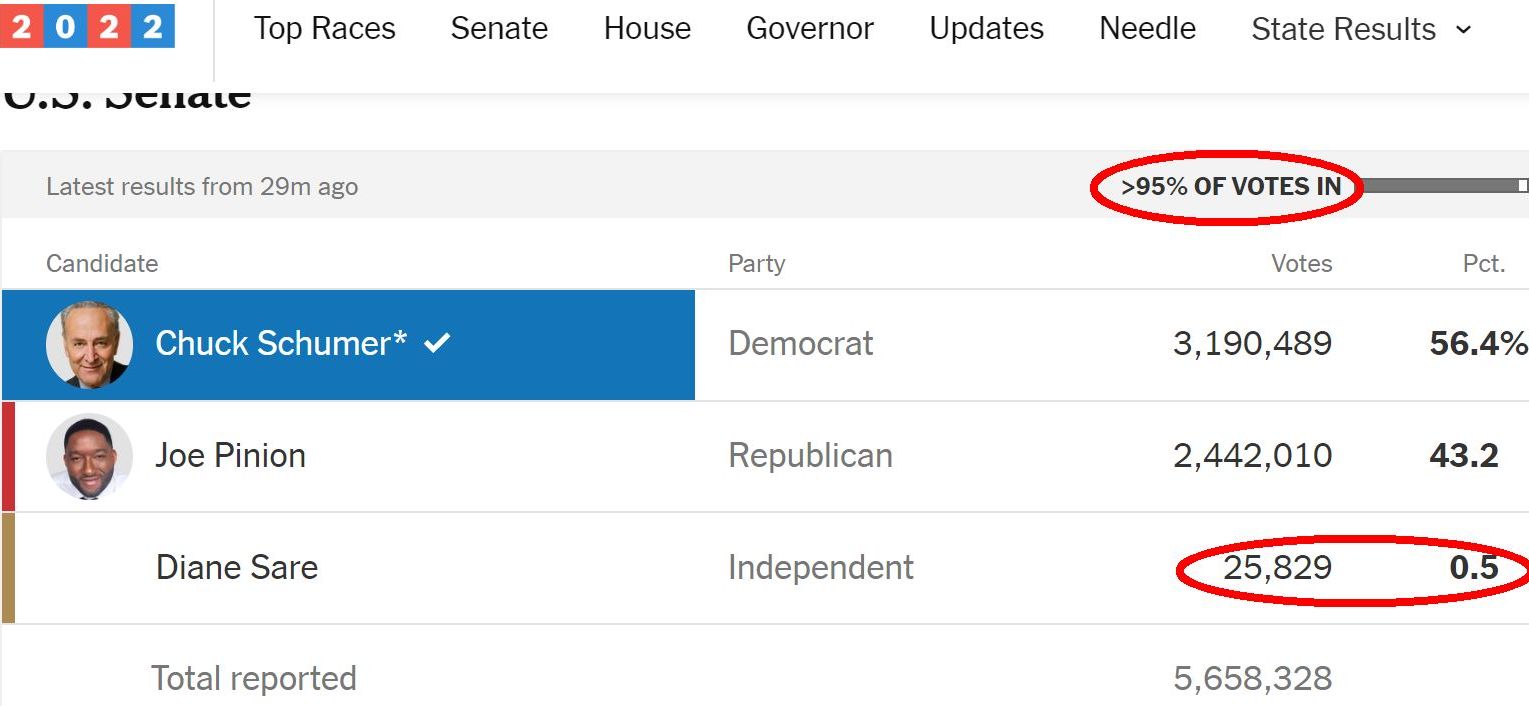Screen dimensions: 1529x706
Task: Open the Needle page
Action: [1147, 29]
